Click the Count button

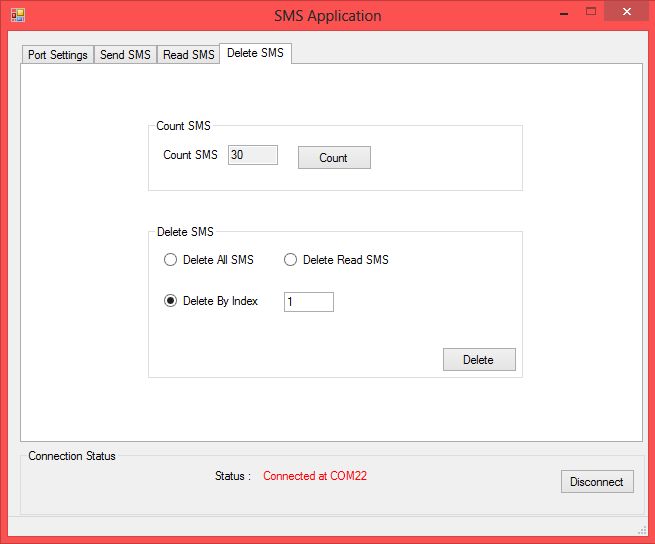point(334,158)
